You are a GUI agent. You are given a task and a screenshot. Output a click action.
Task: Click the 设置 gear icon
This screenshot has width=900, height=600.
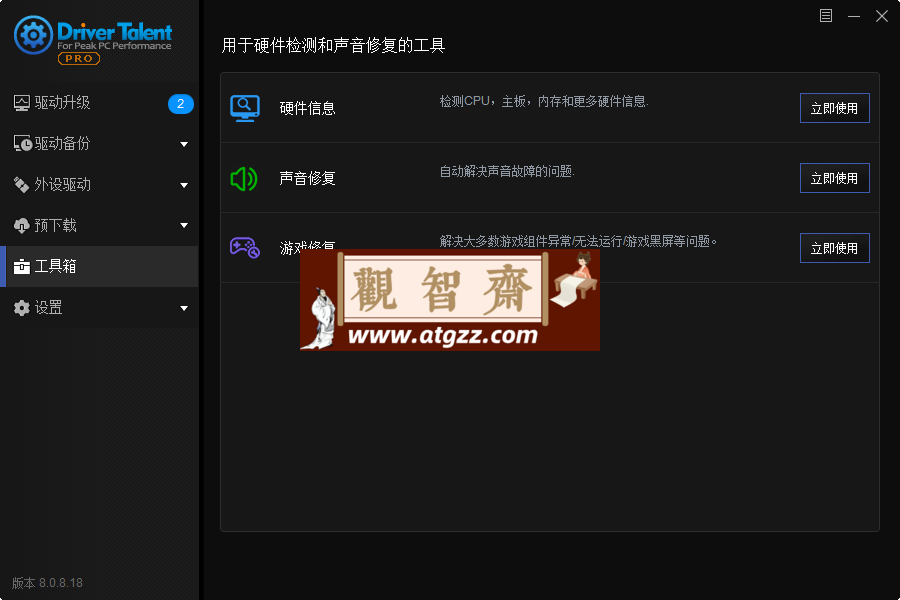click(x=22, y=308)
